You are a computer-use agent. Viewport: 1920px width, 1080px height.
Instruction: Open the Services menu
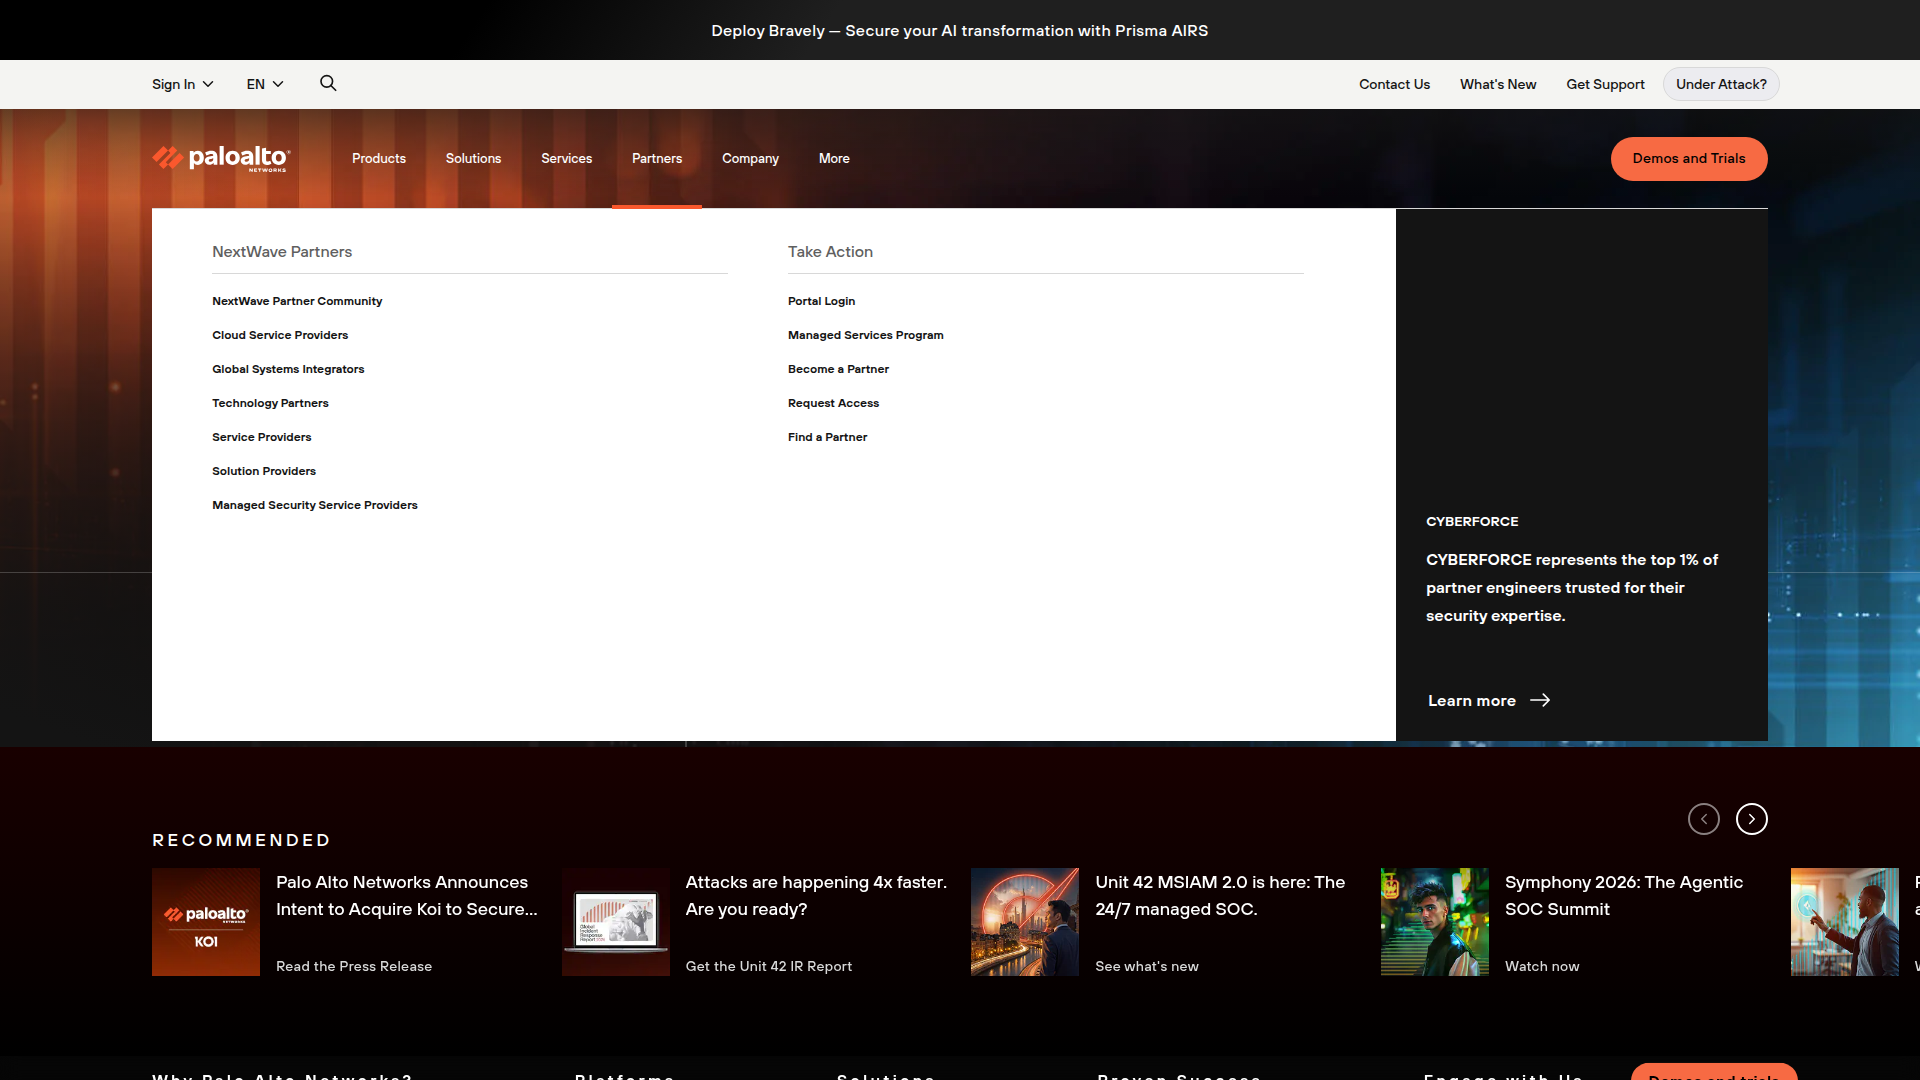(566, 158)
